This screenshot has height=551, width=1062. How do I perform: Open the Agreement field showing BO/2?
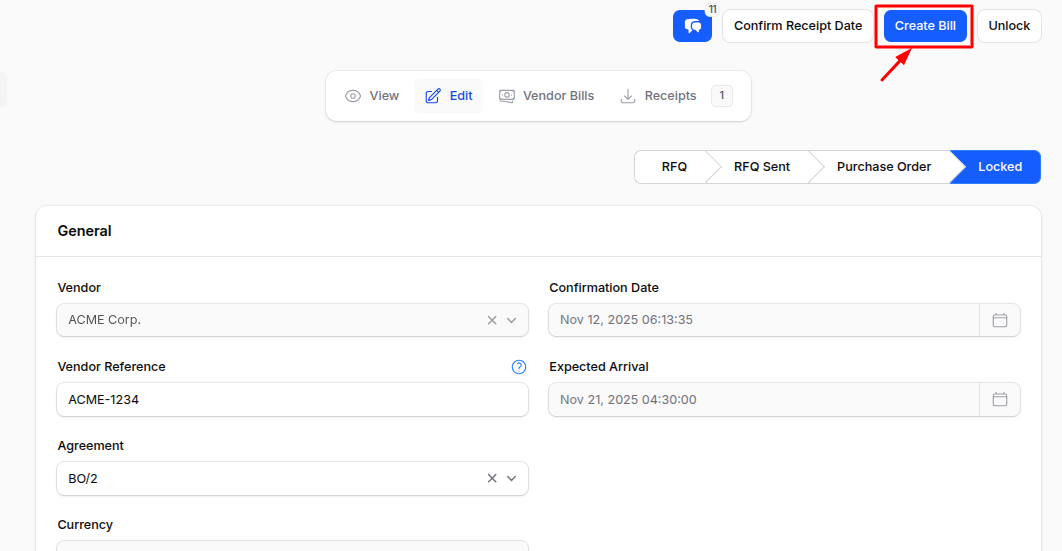tap(293, 479)
